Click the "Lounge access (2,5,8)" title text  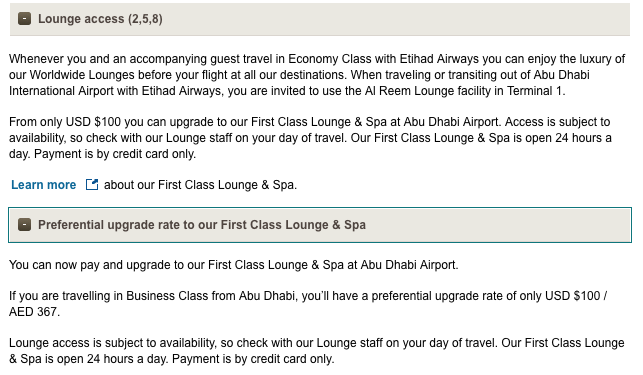tap(100, 19)
